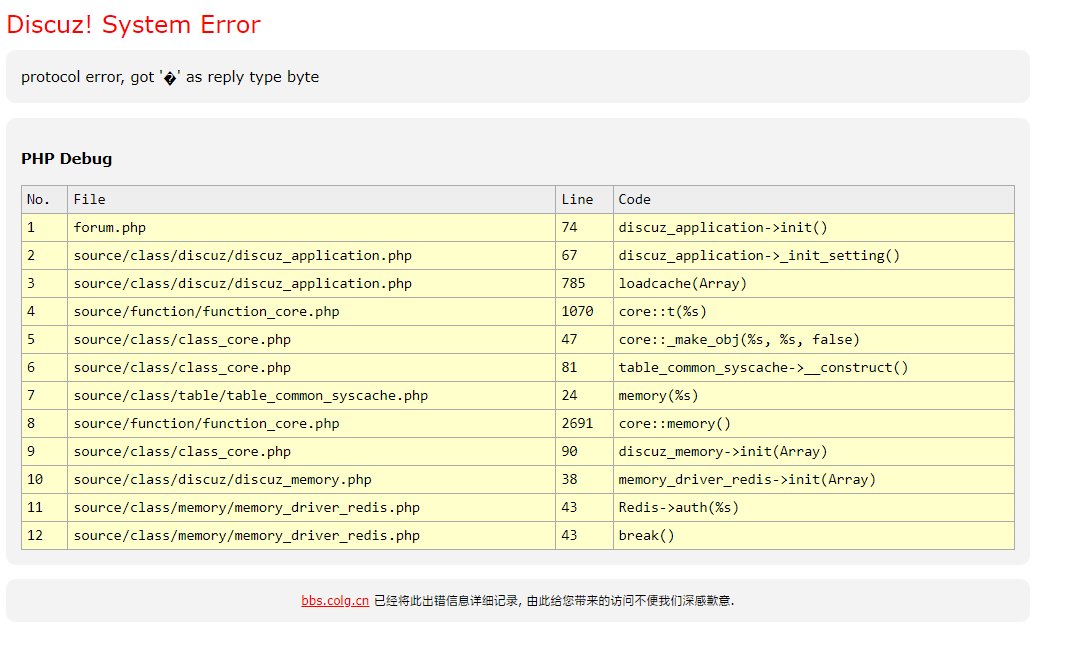This screenshot has width=1072, height=657.
Task: Select 'discuz_application->_init_setting()' code cell
Action: click(814, 256)
